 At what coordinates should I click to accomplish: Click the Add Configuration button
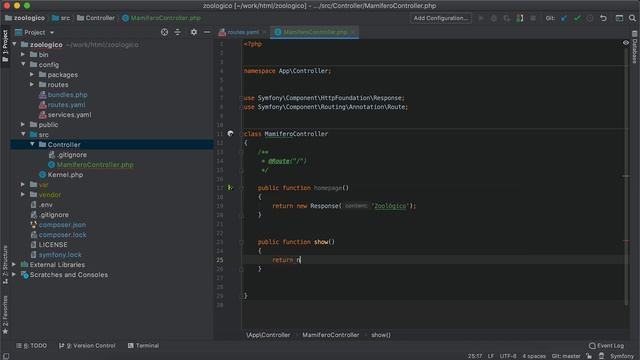[440, 18]
